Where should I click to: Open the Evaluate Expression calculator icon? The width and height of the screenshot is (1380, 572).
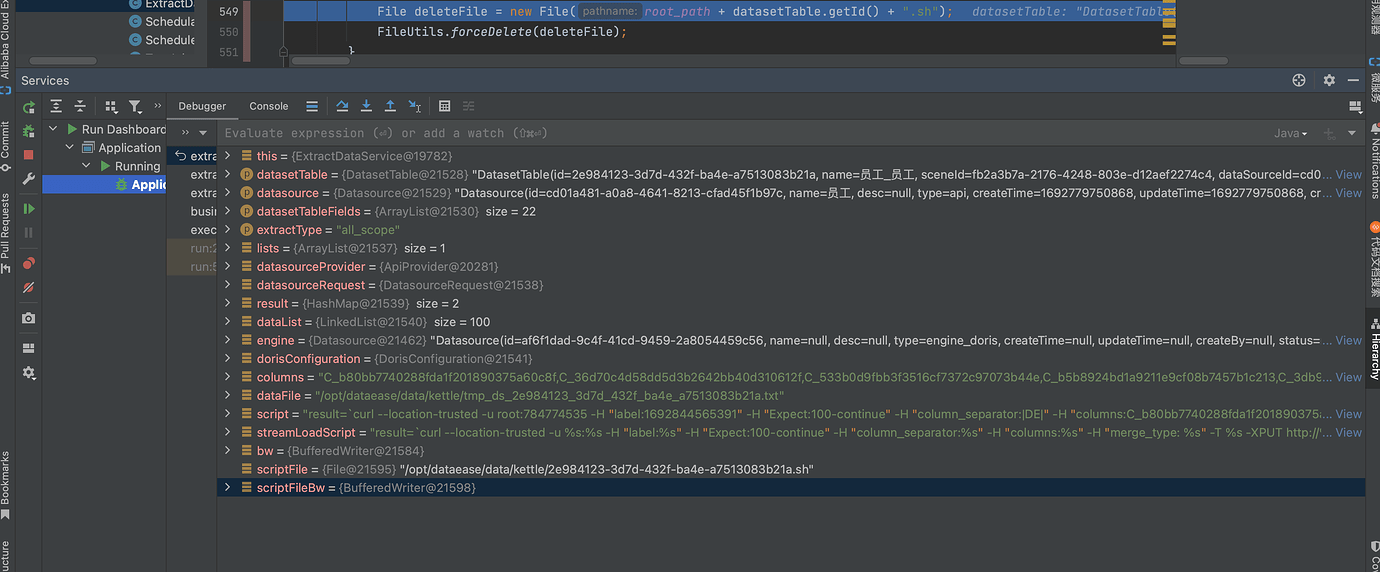445,106
